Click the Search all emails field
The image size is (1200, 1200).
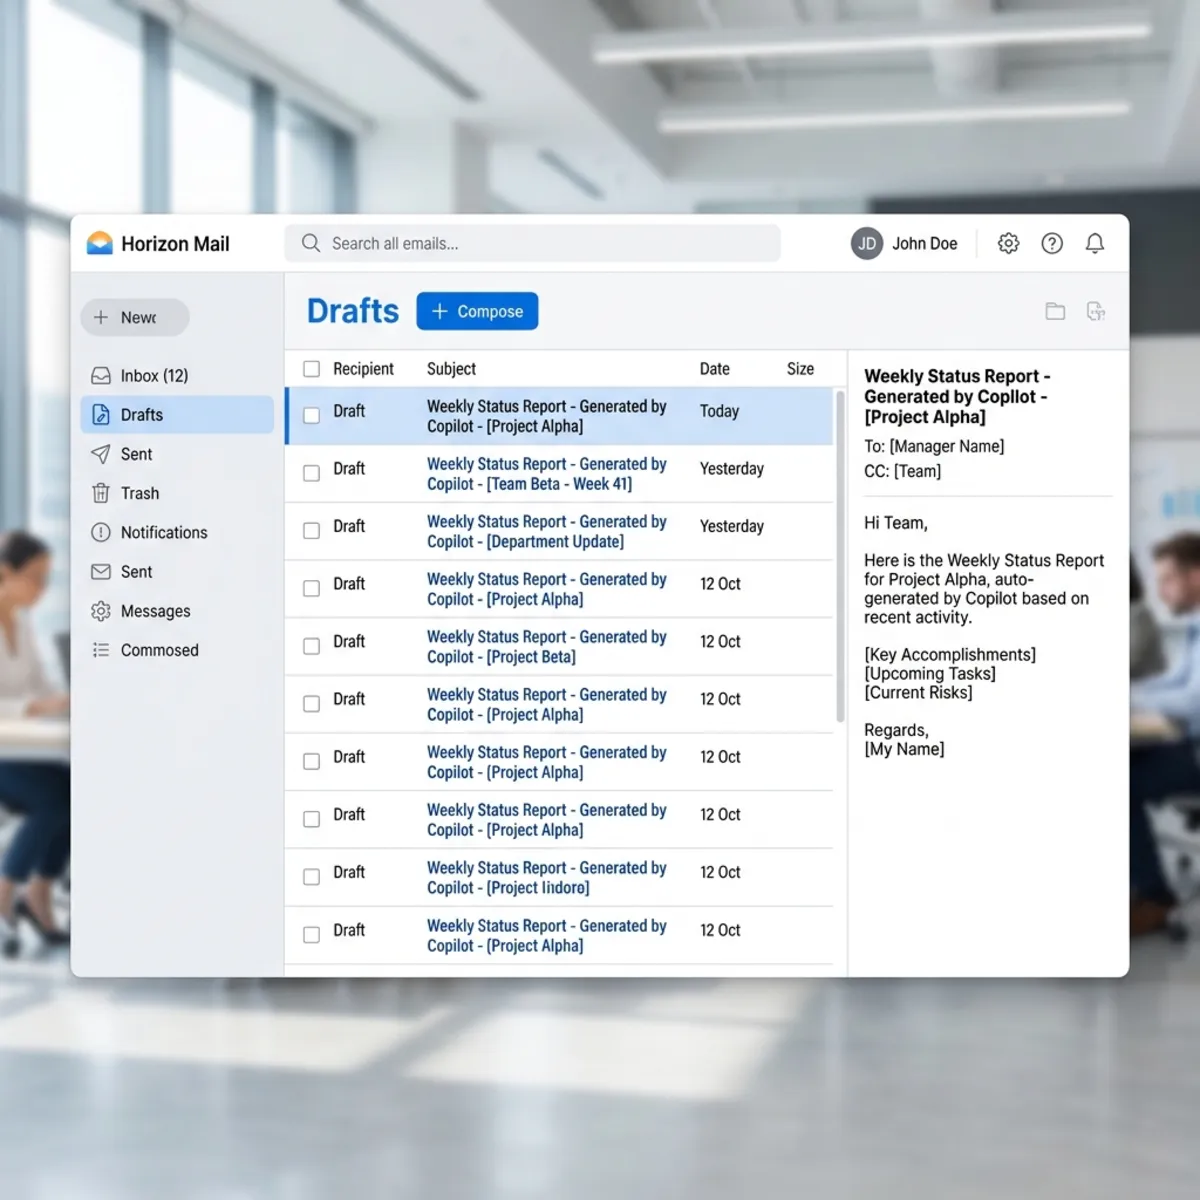point(533,243)
